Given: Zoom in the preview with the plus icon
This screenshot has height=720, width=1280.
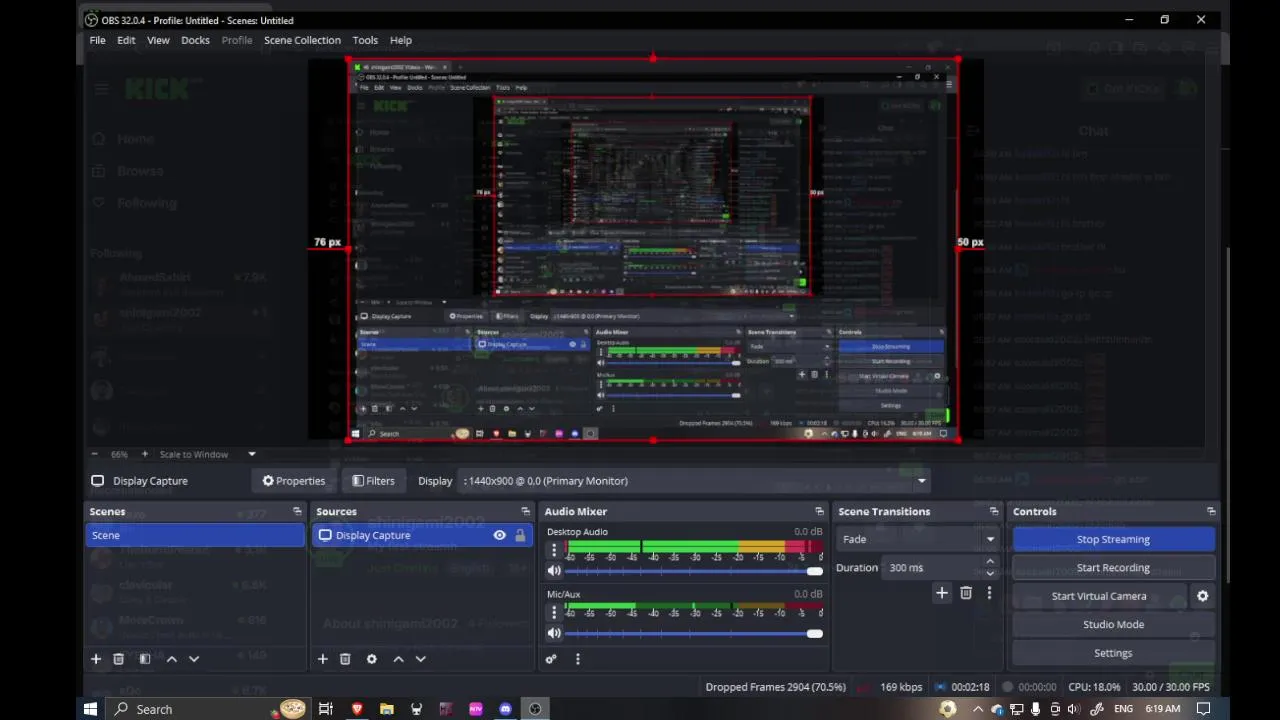Looking at the screenshot, I should click(x=144, y=454).
